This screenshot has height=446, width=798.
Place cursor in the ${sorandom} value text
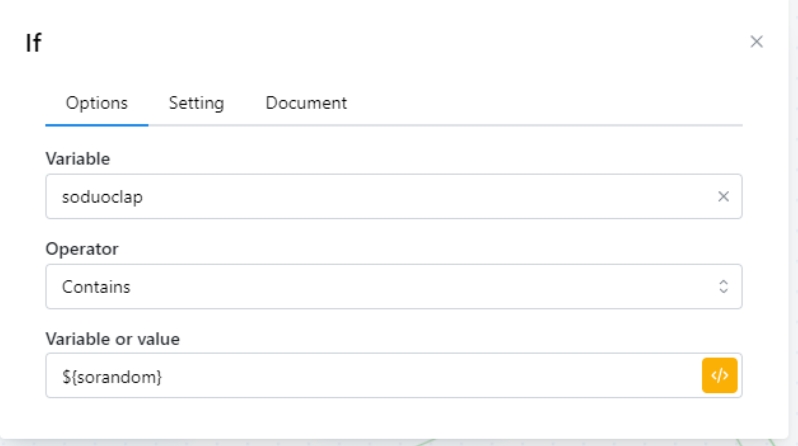(x=111, y=376)
